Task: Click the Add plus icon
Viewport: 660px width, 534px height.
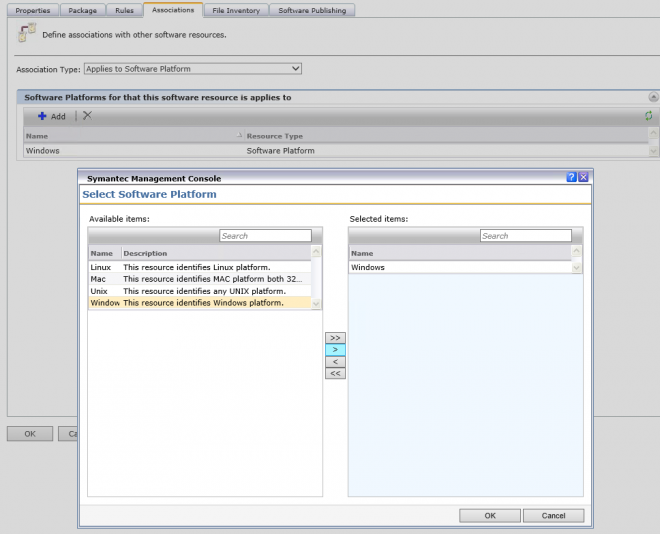Action: coord(42,116)
